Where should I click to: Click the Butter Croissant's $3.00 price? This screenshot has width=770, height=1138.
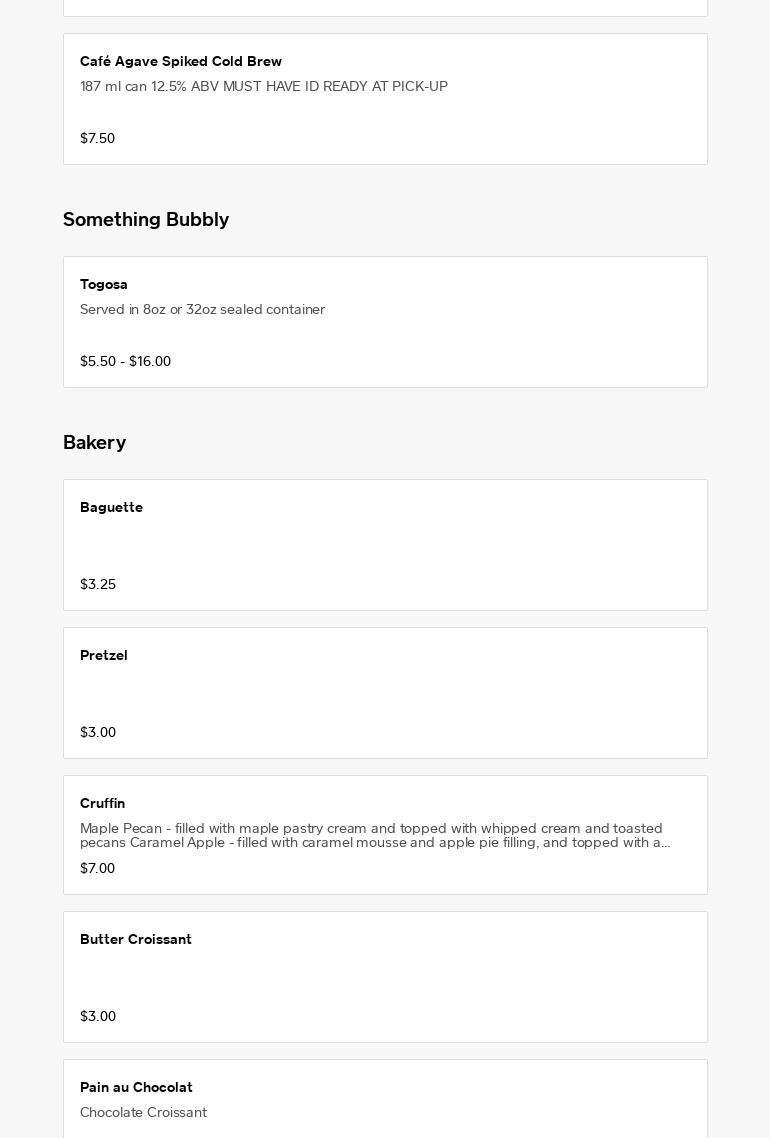coord(98,1017)
